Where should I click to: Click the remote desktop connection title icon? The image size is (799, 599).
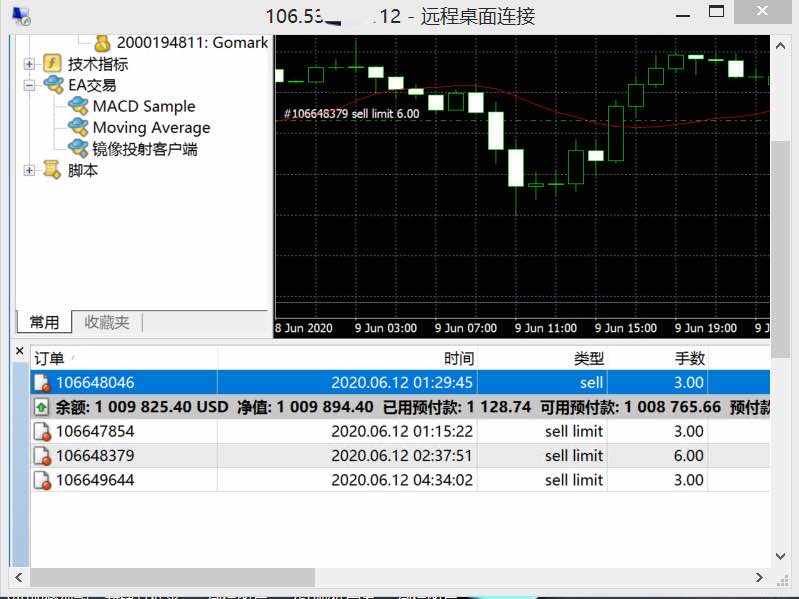pos(21,16)
